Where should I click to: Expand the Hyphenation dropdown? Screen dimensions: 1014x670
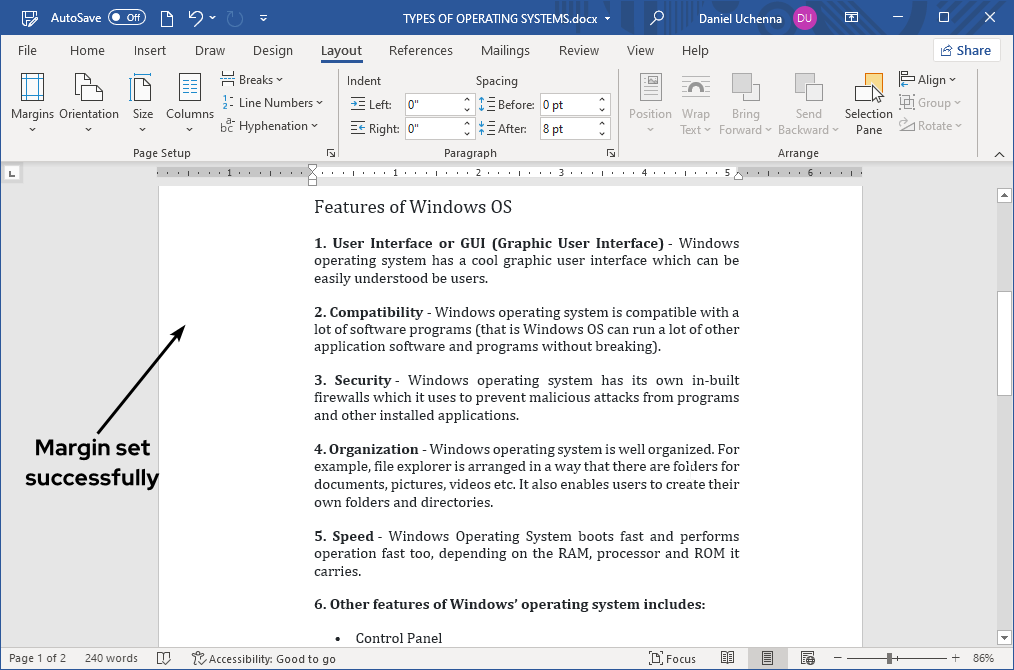pos(270,126)
